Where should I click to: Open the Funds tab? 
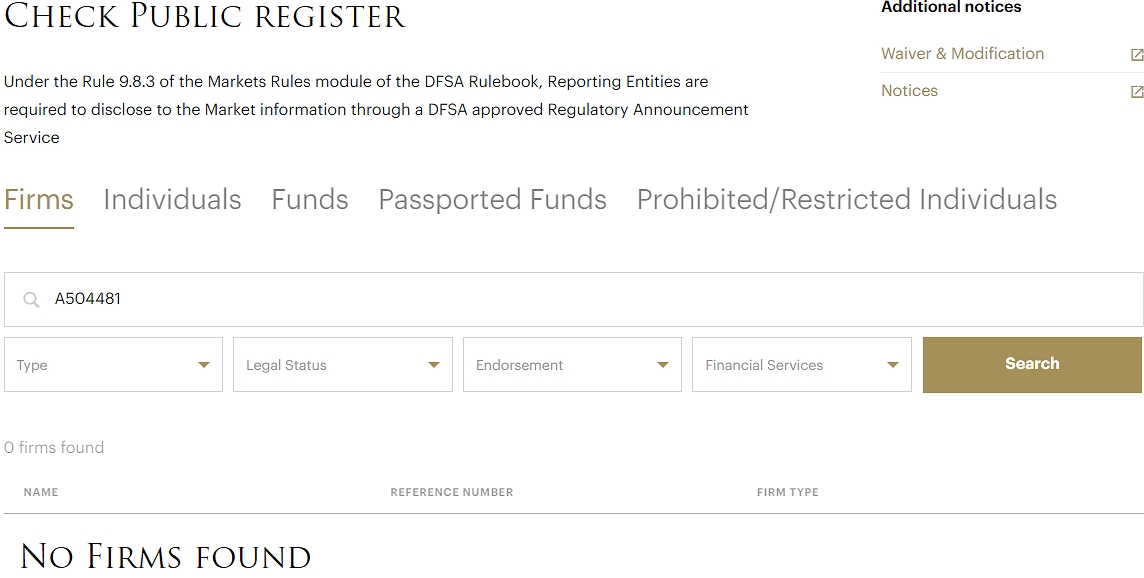click(x=310, y=200)
